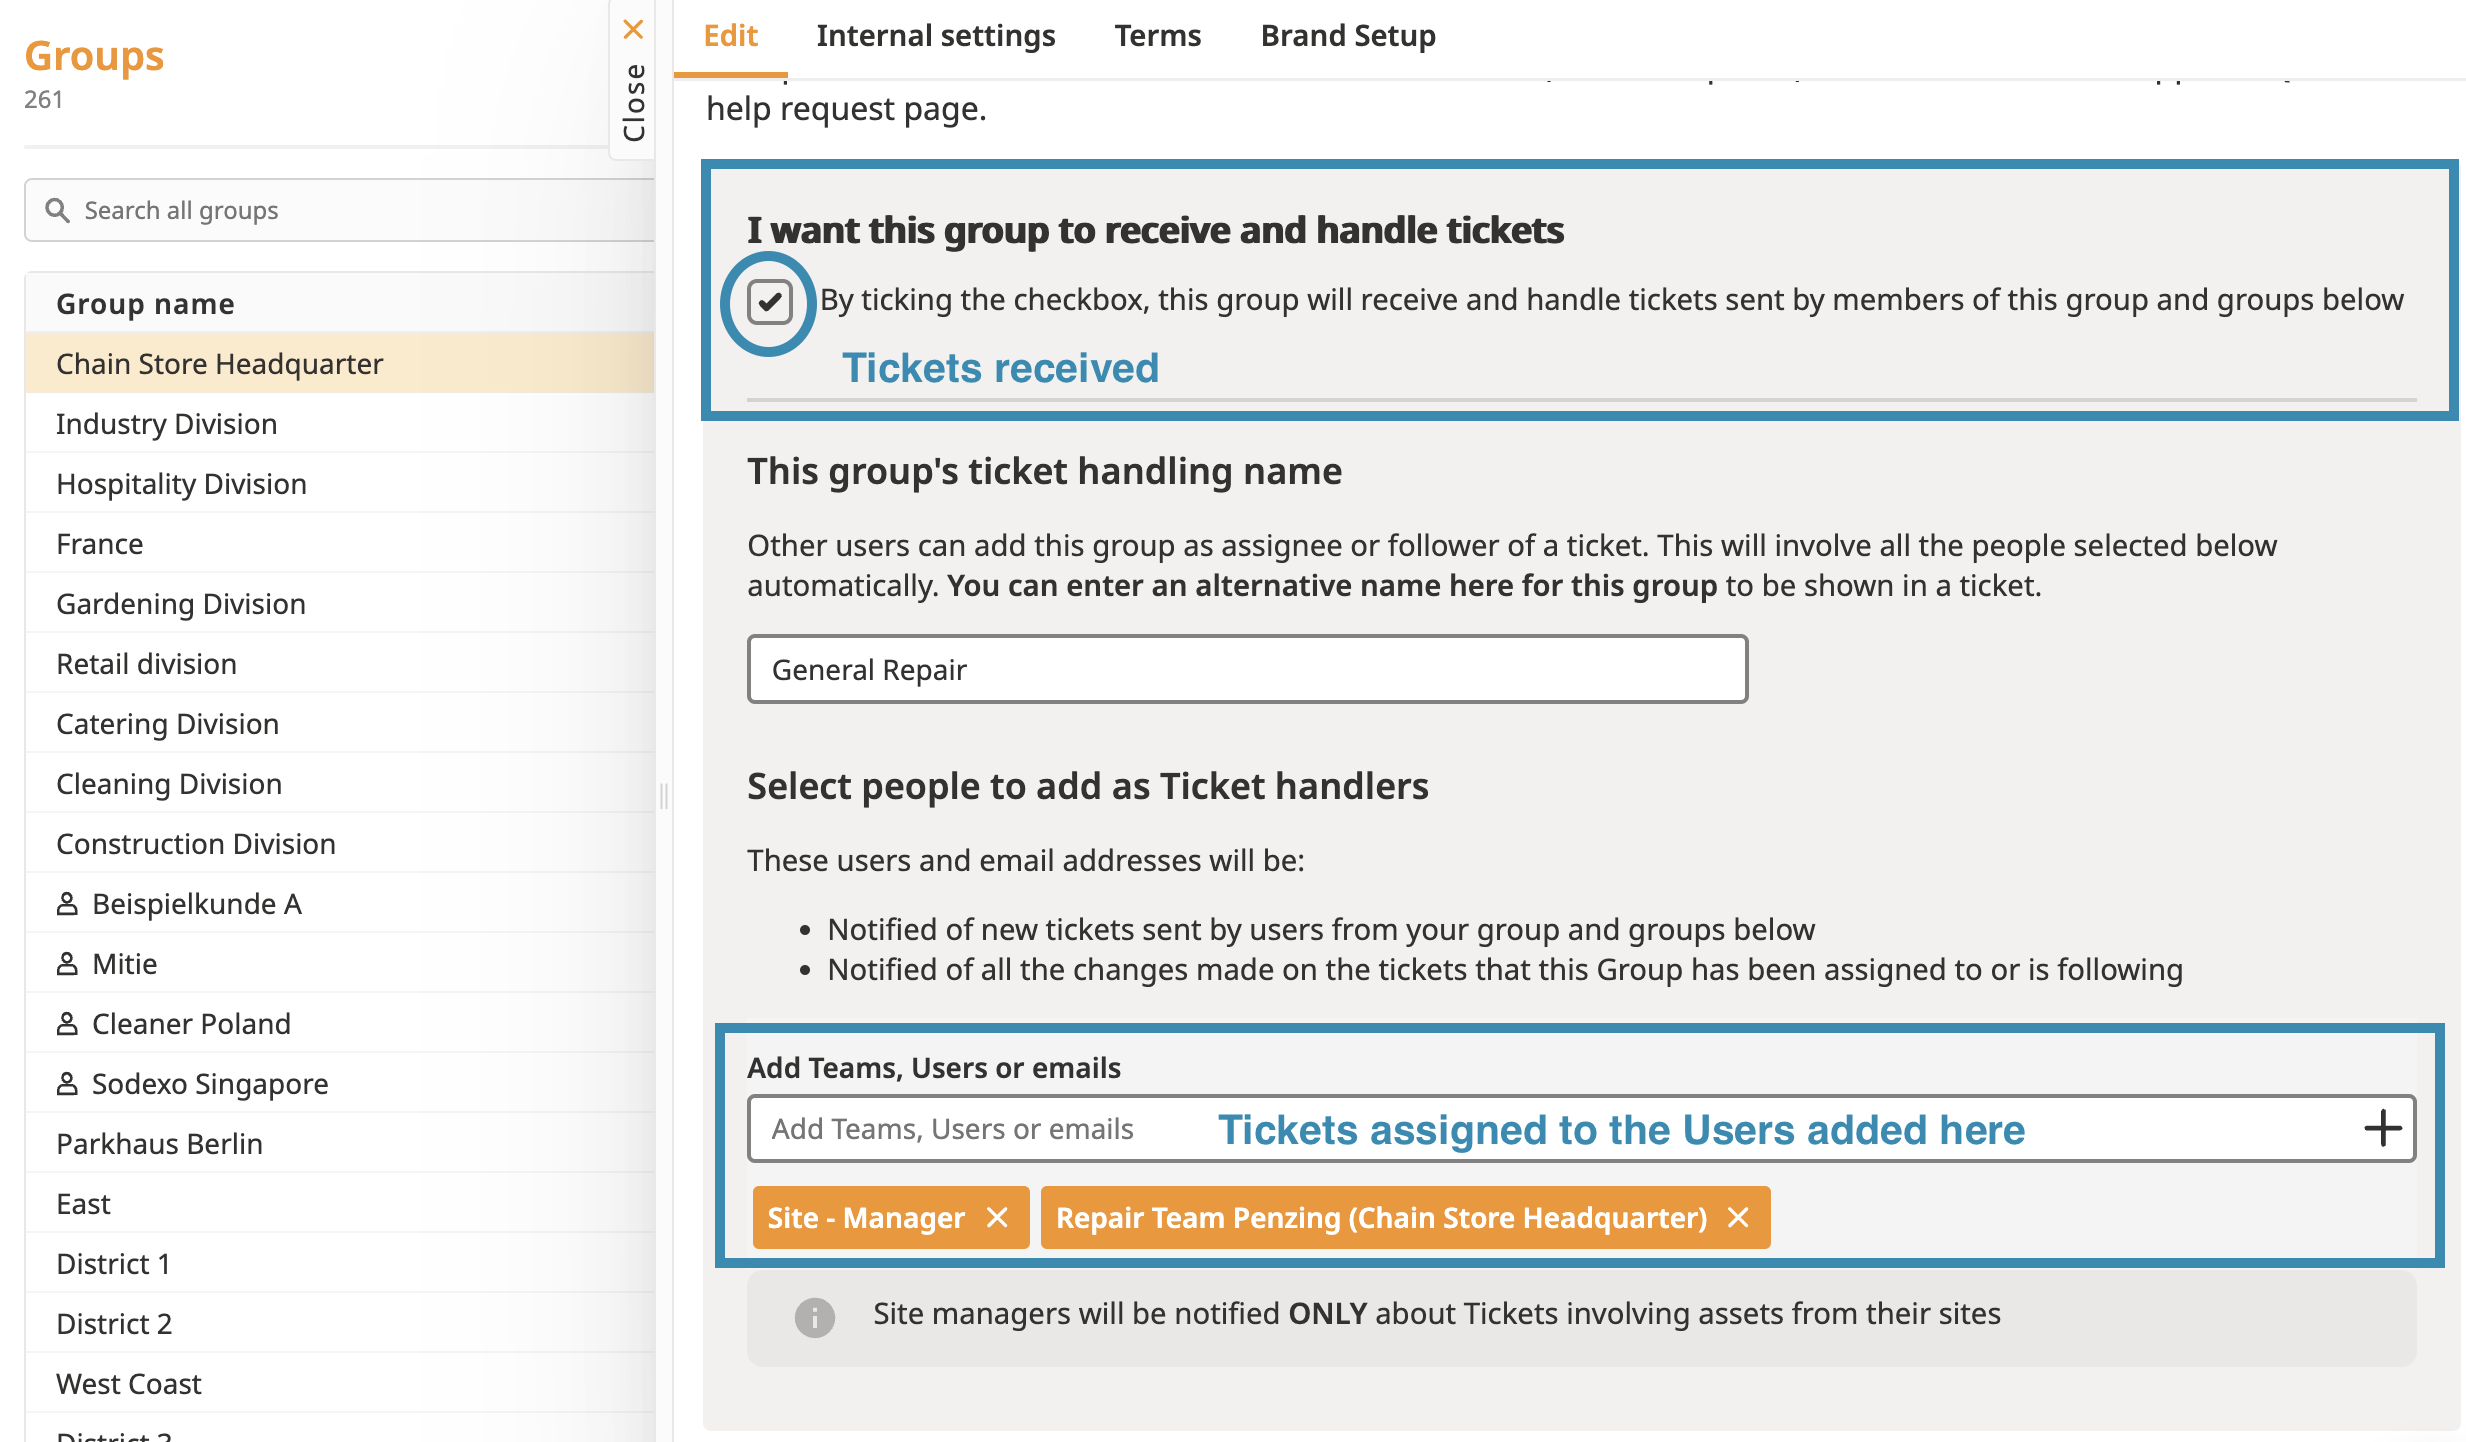Click the search magnifier icon

click(57, 210)
